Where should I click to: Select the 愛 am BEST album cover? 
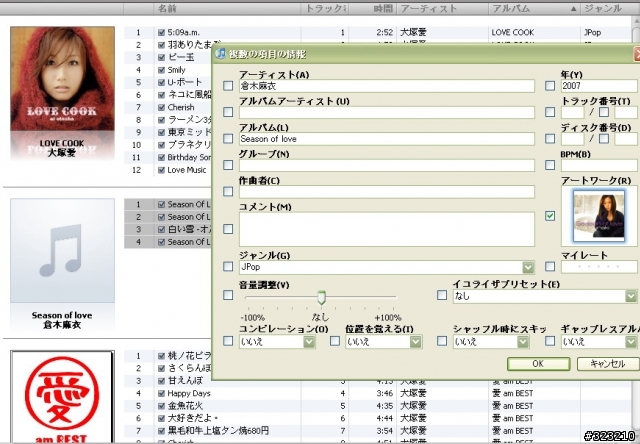(62, 397)
